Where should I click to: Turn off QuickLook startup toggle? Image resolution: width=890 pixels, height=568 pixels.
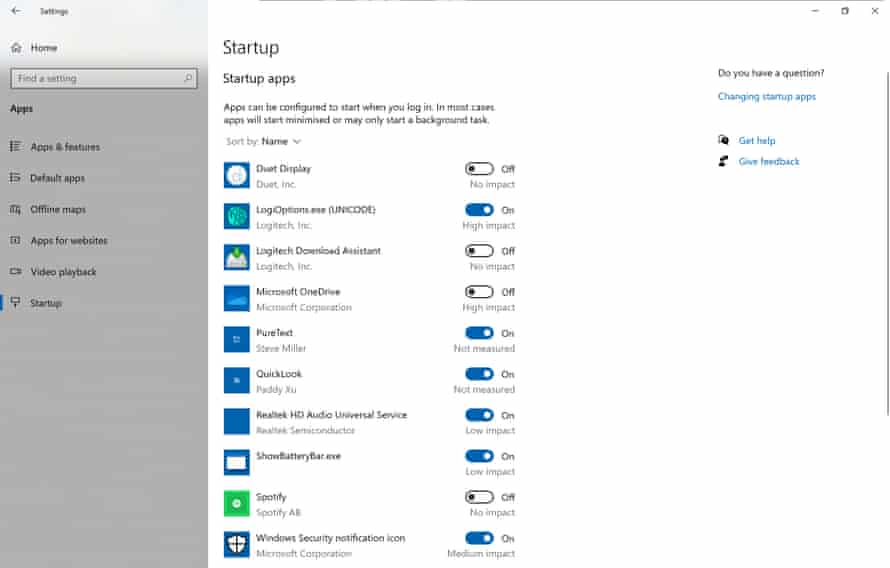(x=479, y=374)
